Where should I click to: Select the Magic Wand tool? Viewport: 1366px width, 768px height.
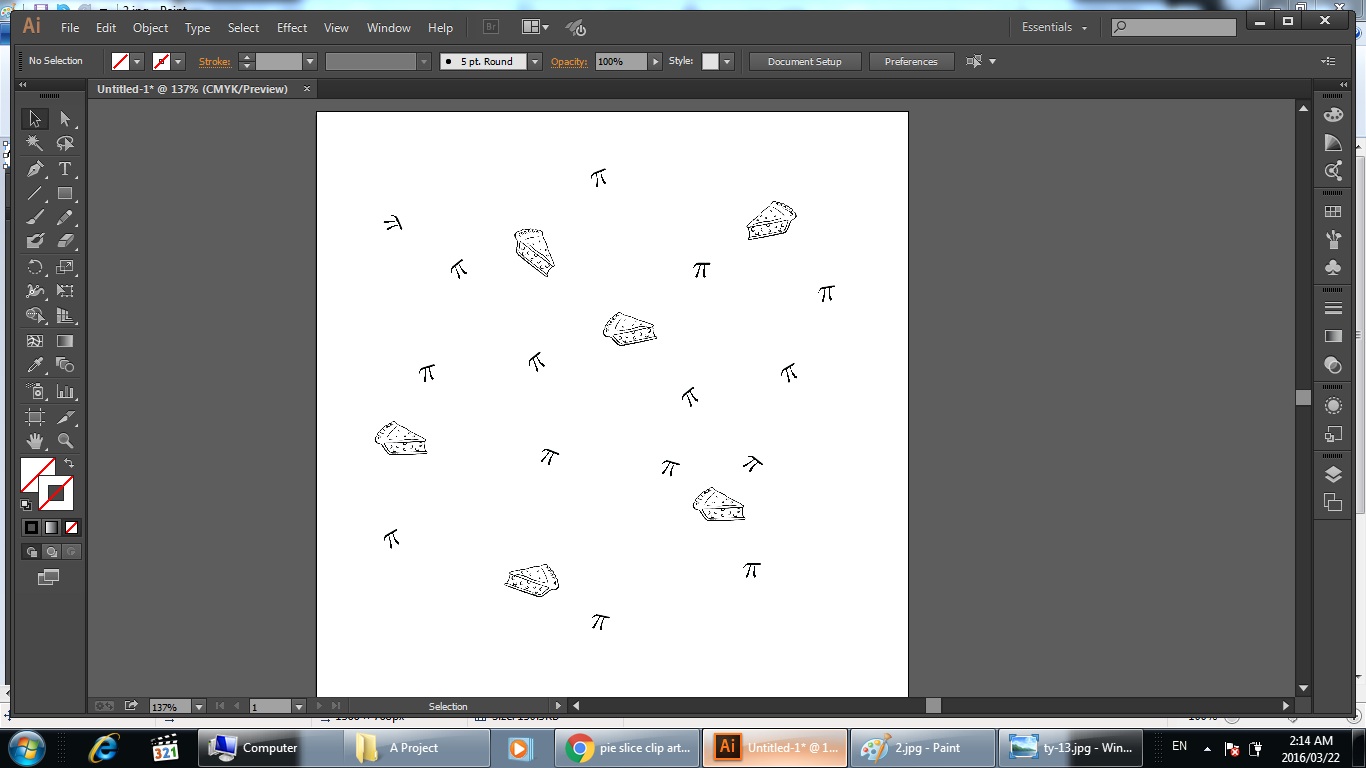click(35, 143)
